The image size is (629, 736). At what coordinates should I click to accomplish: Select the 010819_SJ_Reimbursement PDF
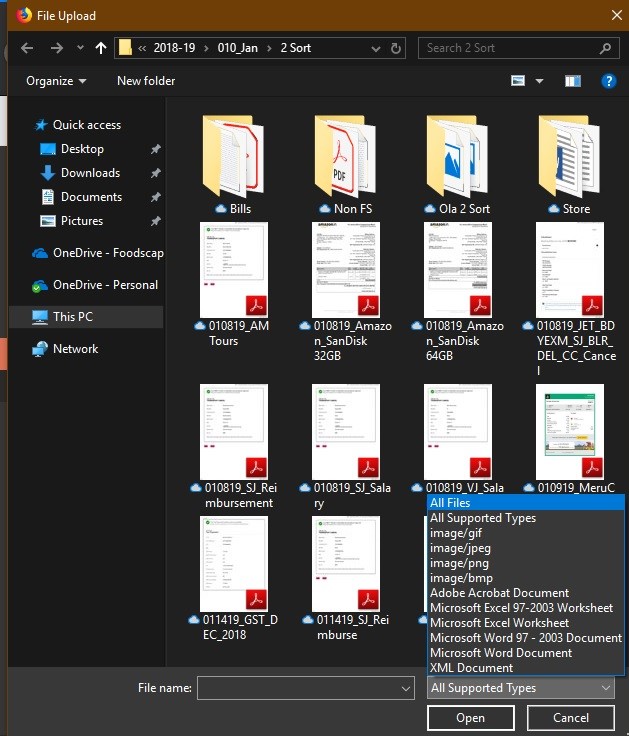[x=233, y=446]
